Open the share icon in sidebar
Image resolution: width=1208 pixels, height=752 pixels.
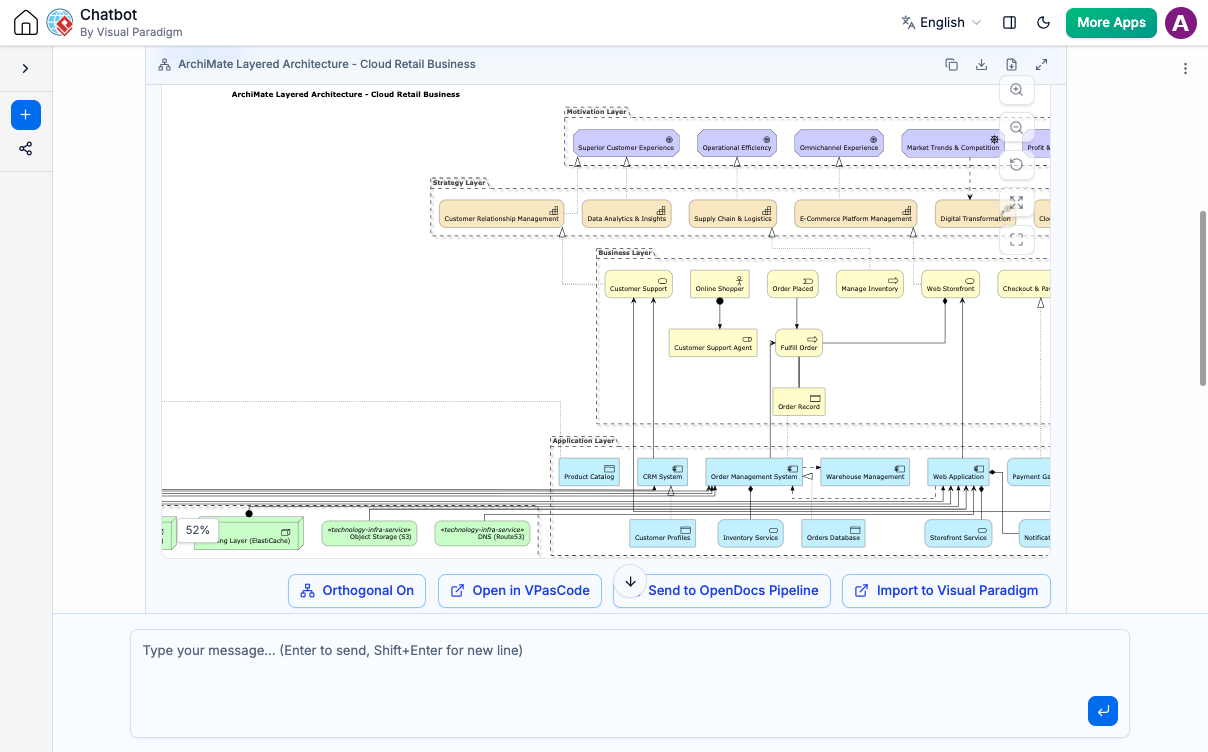pos(26,149)
